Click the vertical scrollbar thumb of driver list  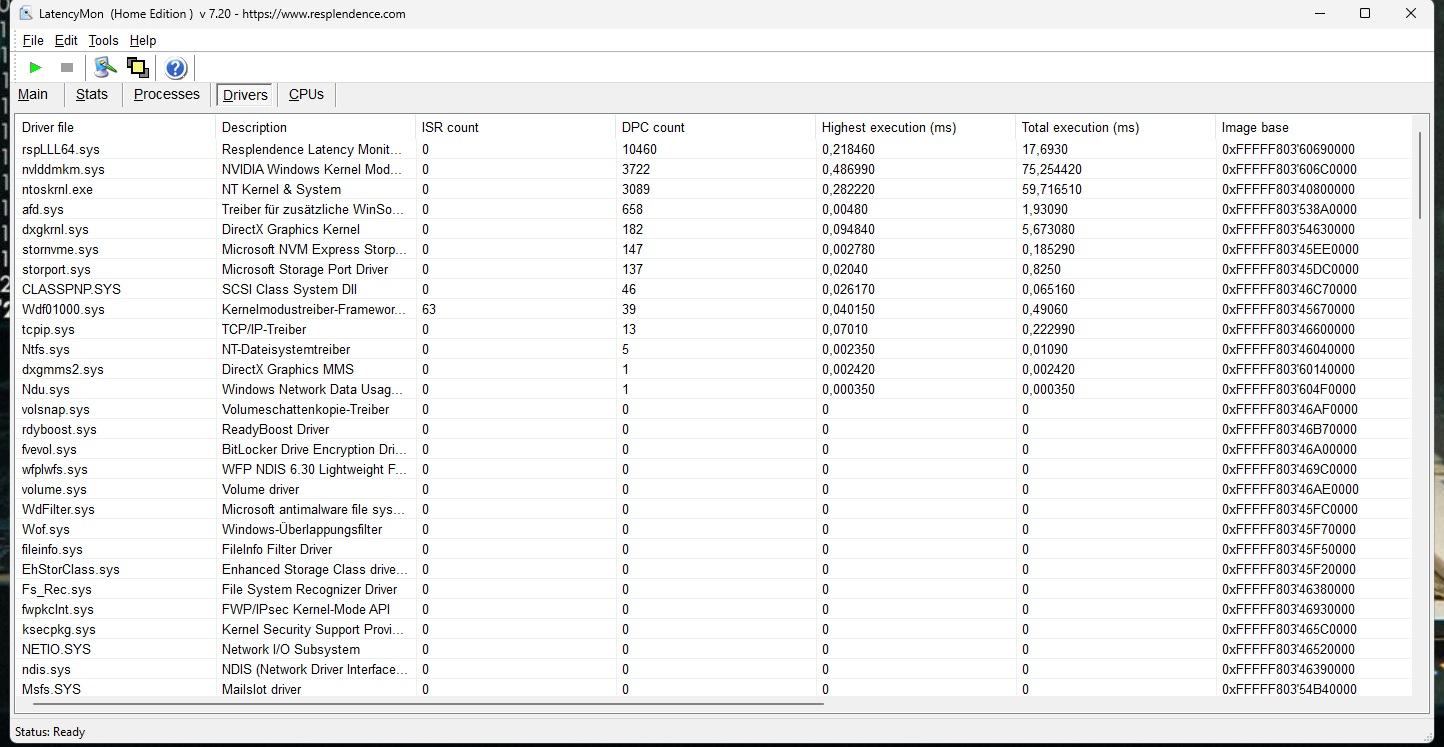(x=1420, y=175)
